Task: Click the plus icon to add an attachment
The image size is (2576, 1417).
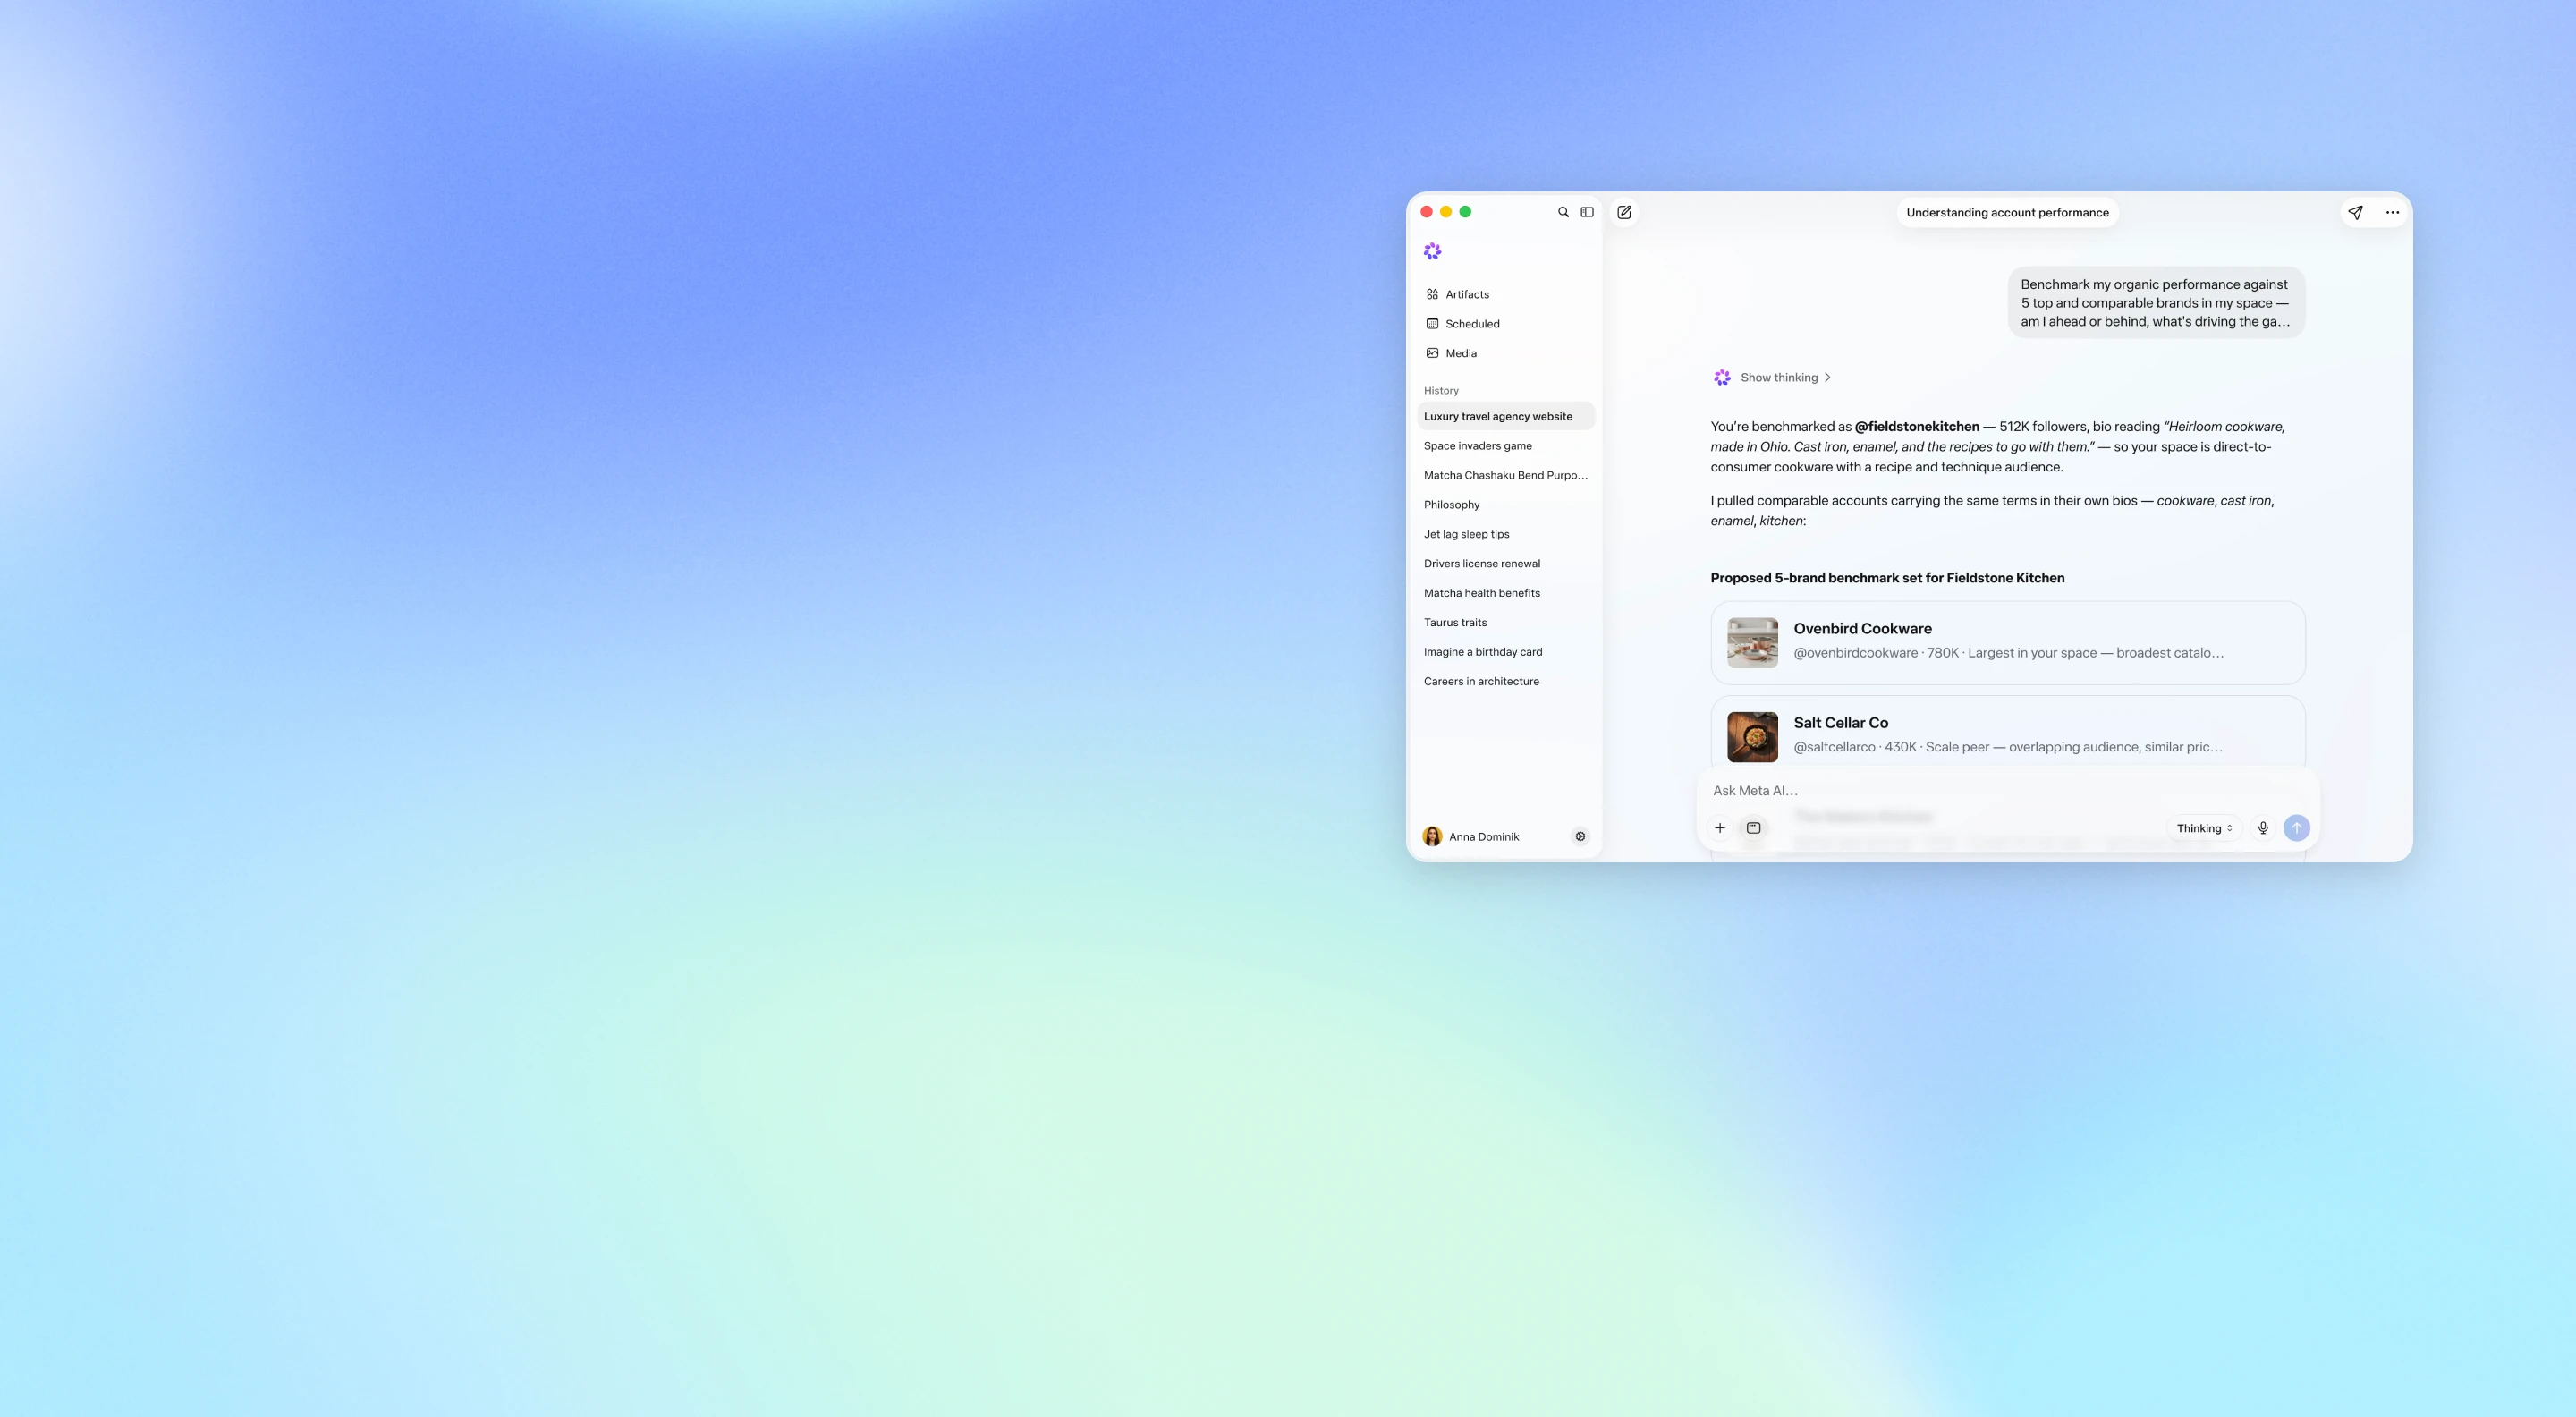Action: (1720, 828)
